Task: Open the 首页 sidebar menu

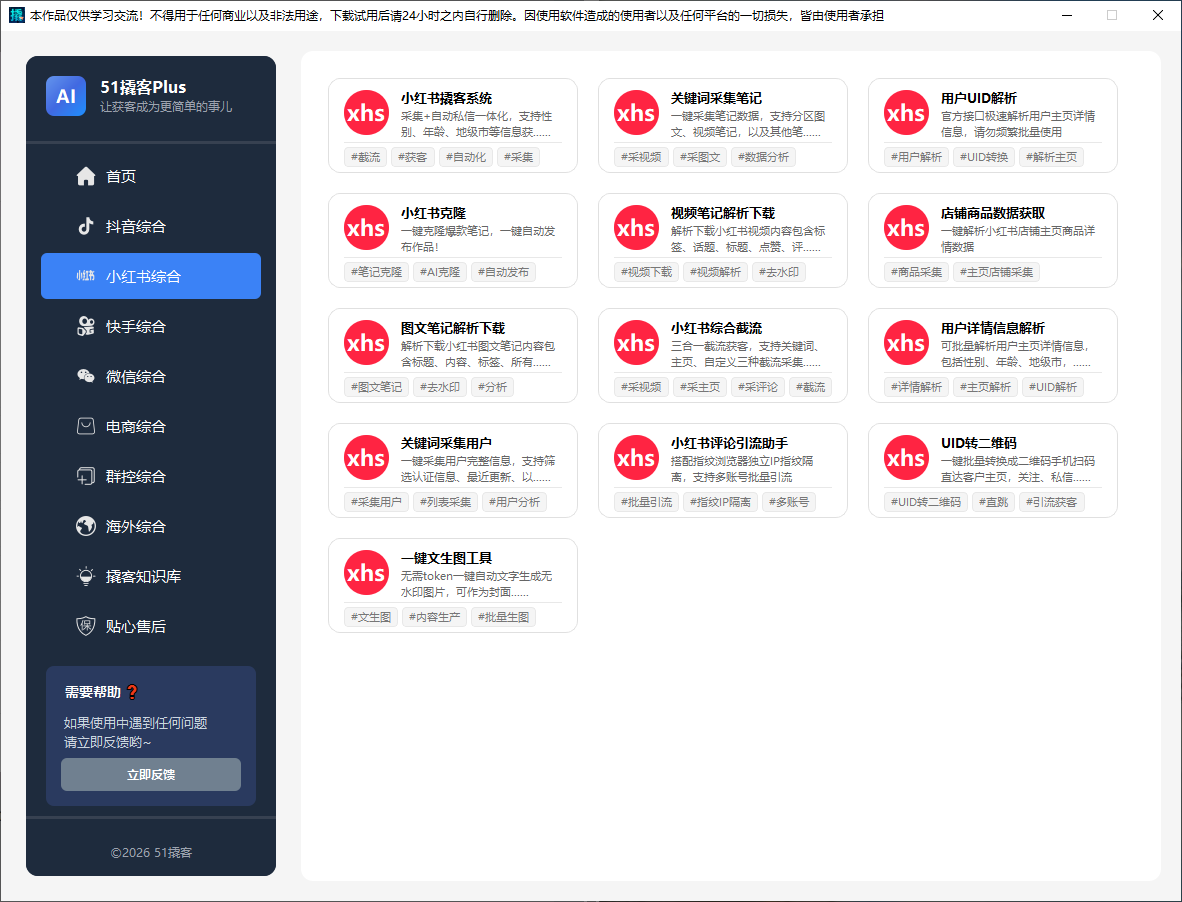Action: 151,176
